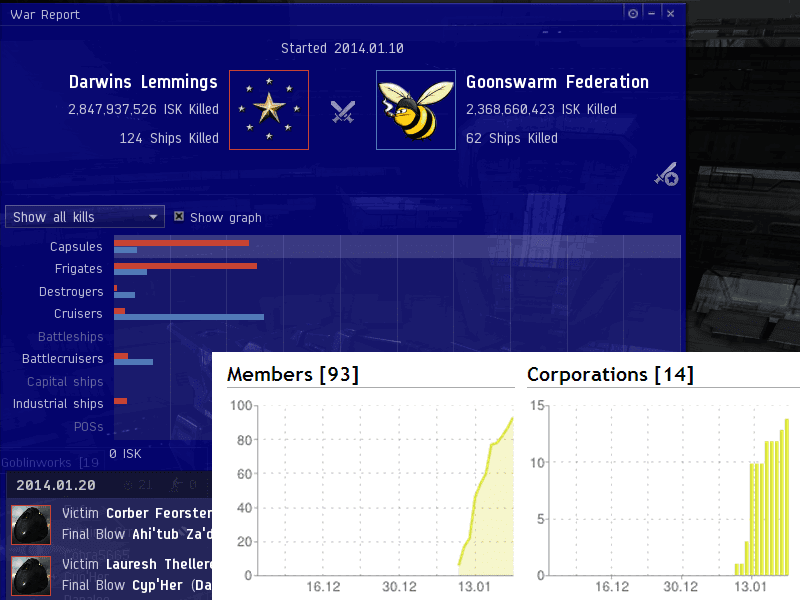Viewport: 800px width, 600px height.
Task: Click the sword and star allies icon
Action: click(666, 174)
